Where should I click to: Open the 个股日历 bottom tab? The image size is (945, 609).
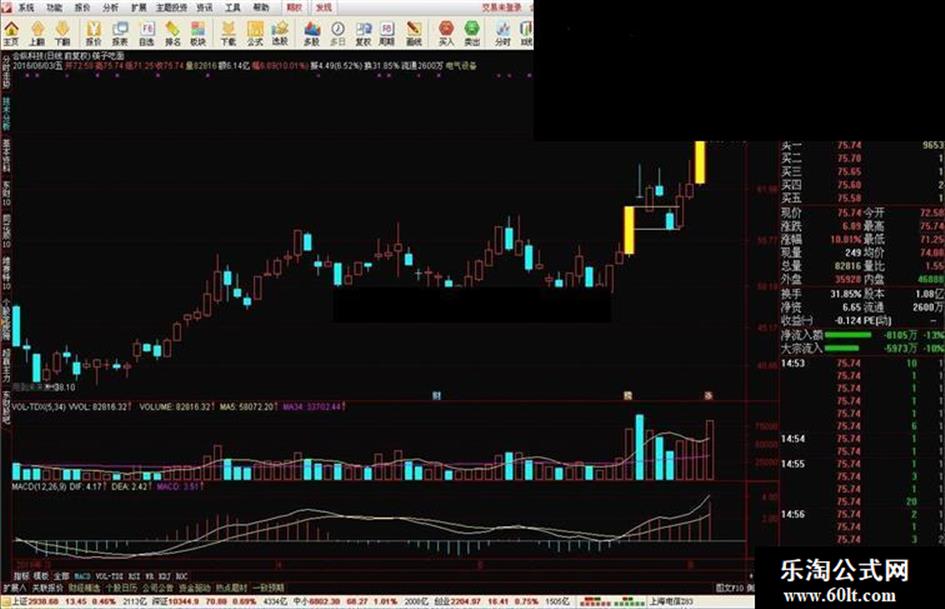[x=122, y=588]
